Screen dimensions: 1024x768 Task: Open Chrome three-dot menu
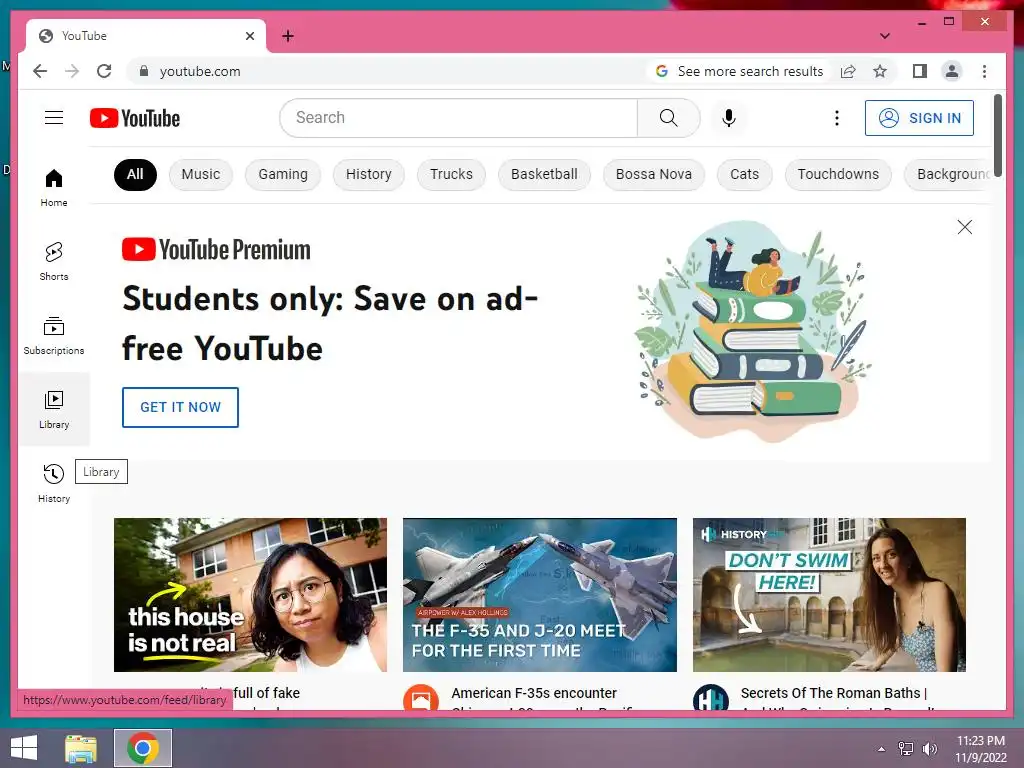(x=984, y=71)
